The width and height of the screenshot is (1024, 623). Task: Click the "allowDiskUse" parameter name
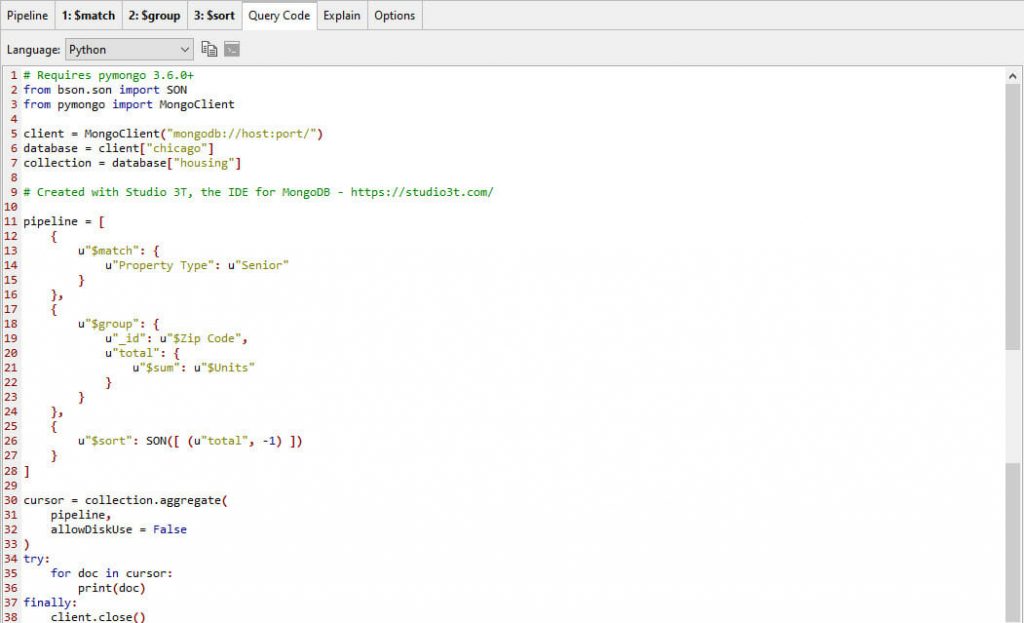click(91, 529)
